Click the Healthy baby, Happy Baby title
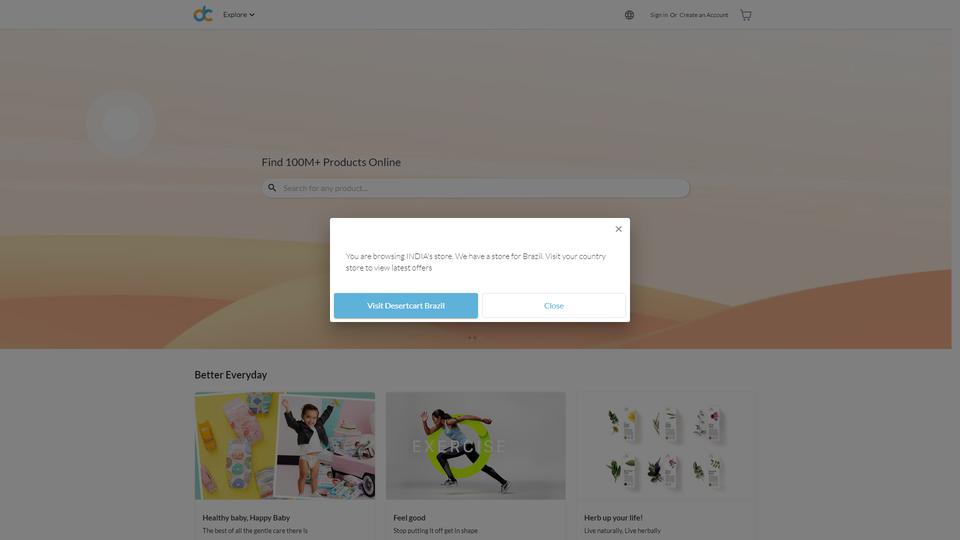 [246, 517]
